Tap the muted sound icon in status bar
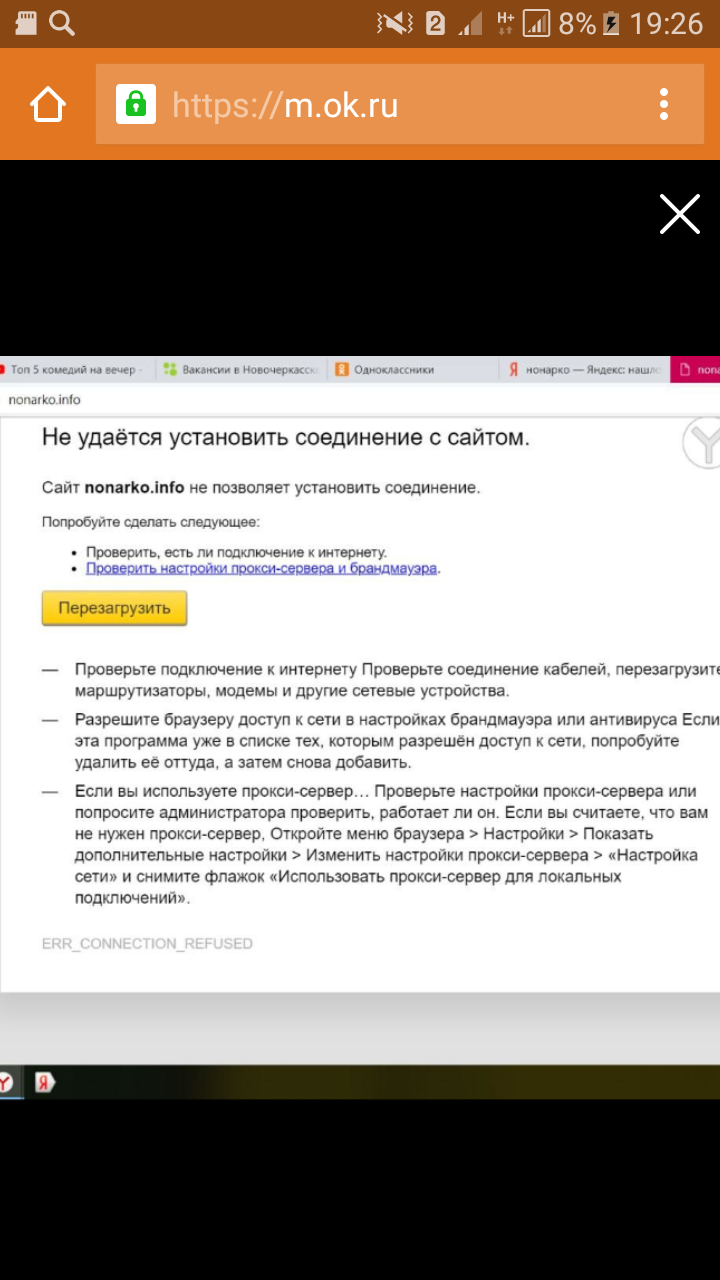The width and height of the screenshot is (720, 1280). coord(395,23)
